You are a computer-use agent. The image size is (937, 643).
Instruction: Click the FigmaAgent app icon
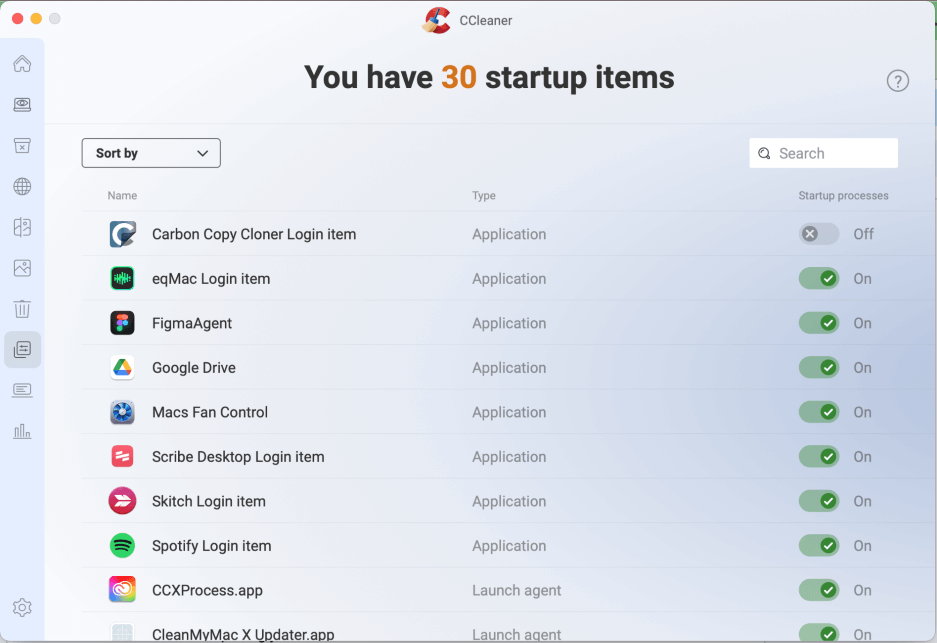tap(123, 323)
